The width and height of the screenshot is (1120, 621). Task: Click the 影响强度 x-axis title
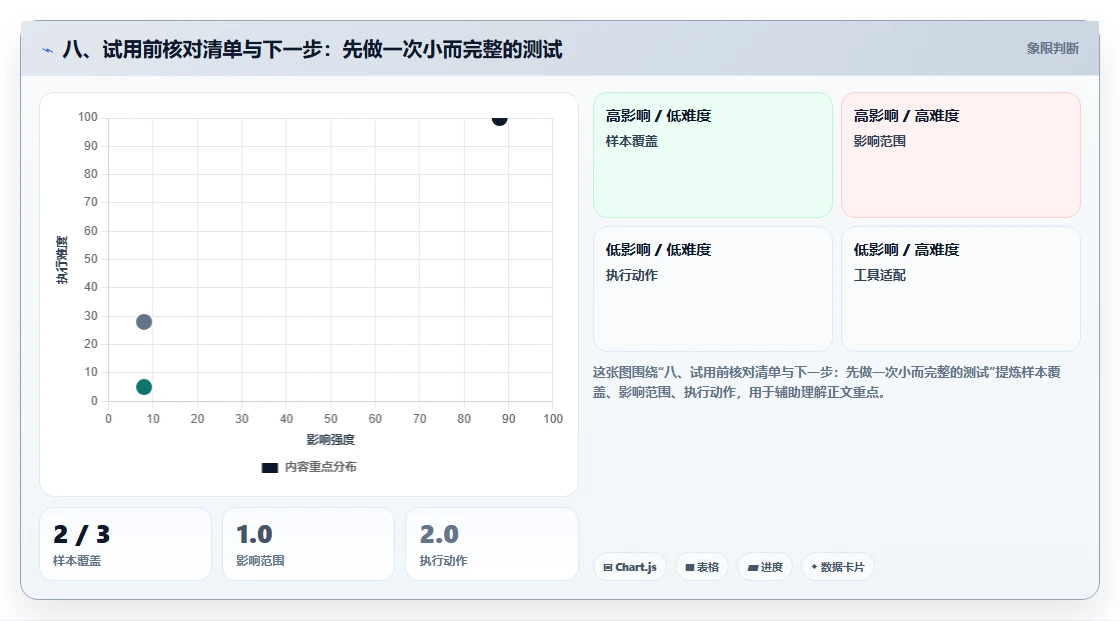coord(331,439)
